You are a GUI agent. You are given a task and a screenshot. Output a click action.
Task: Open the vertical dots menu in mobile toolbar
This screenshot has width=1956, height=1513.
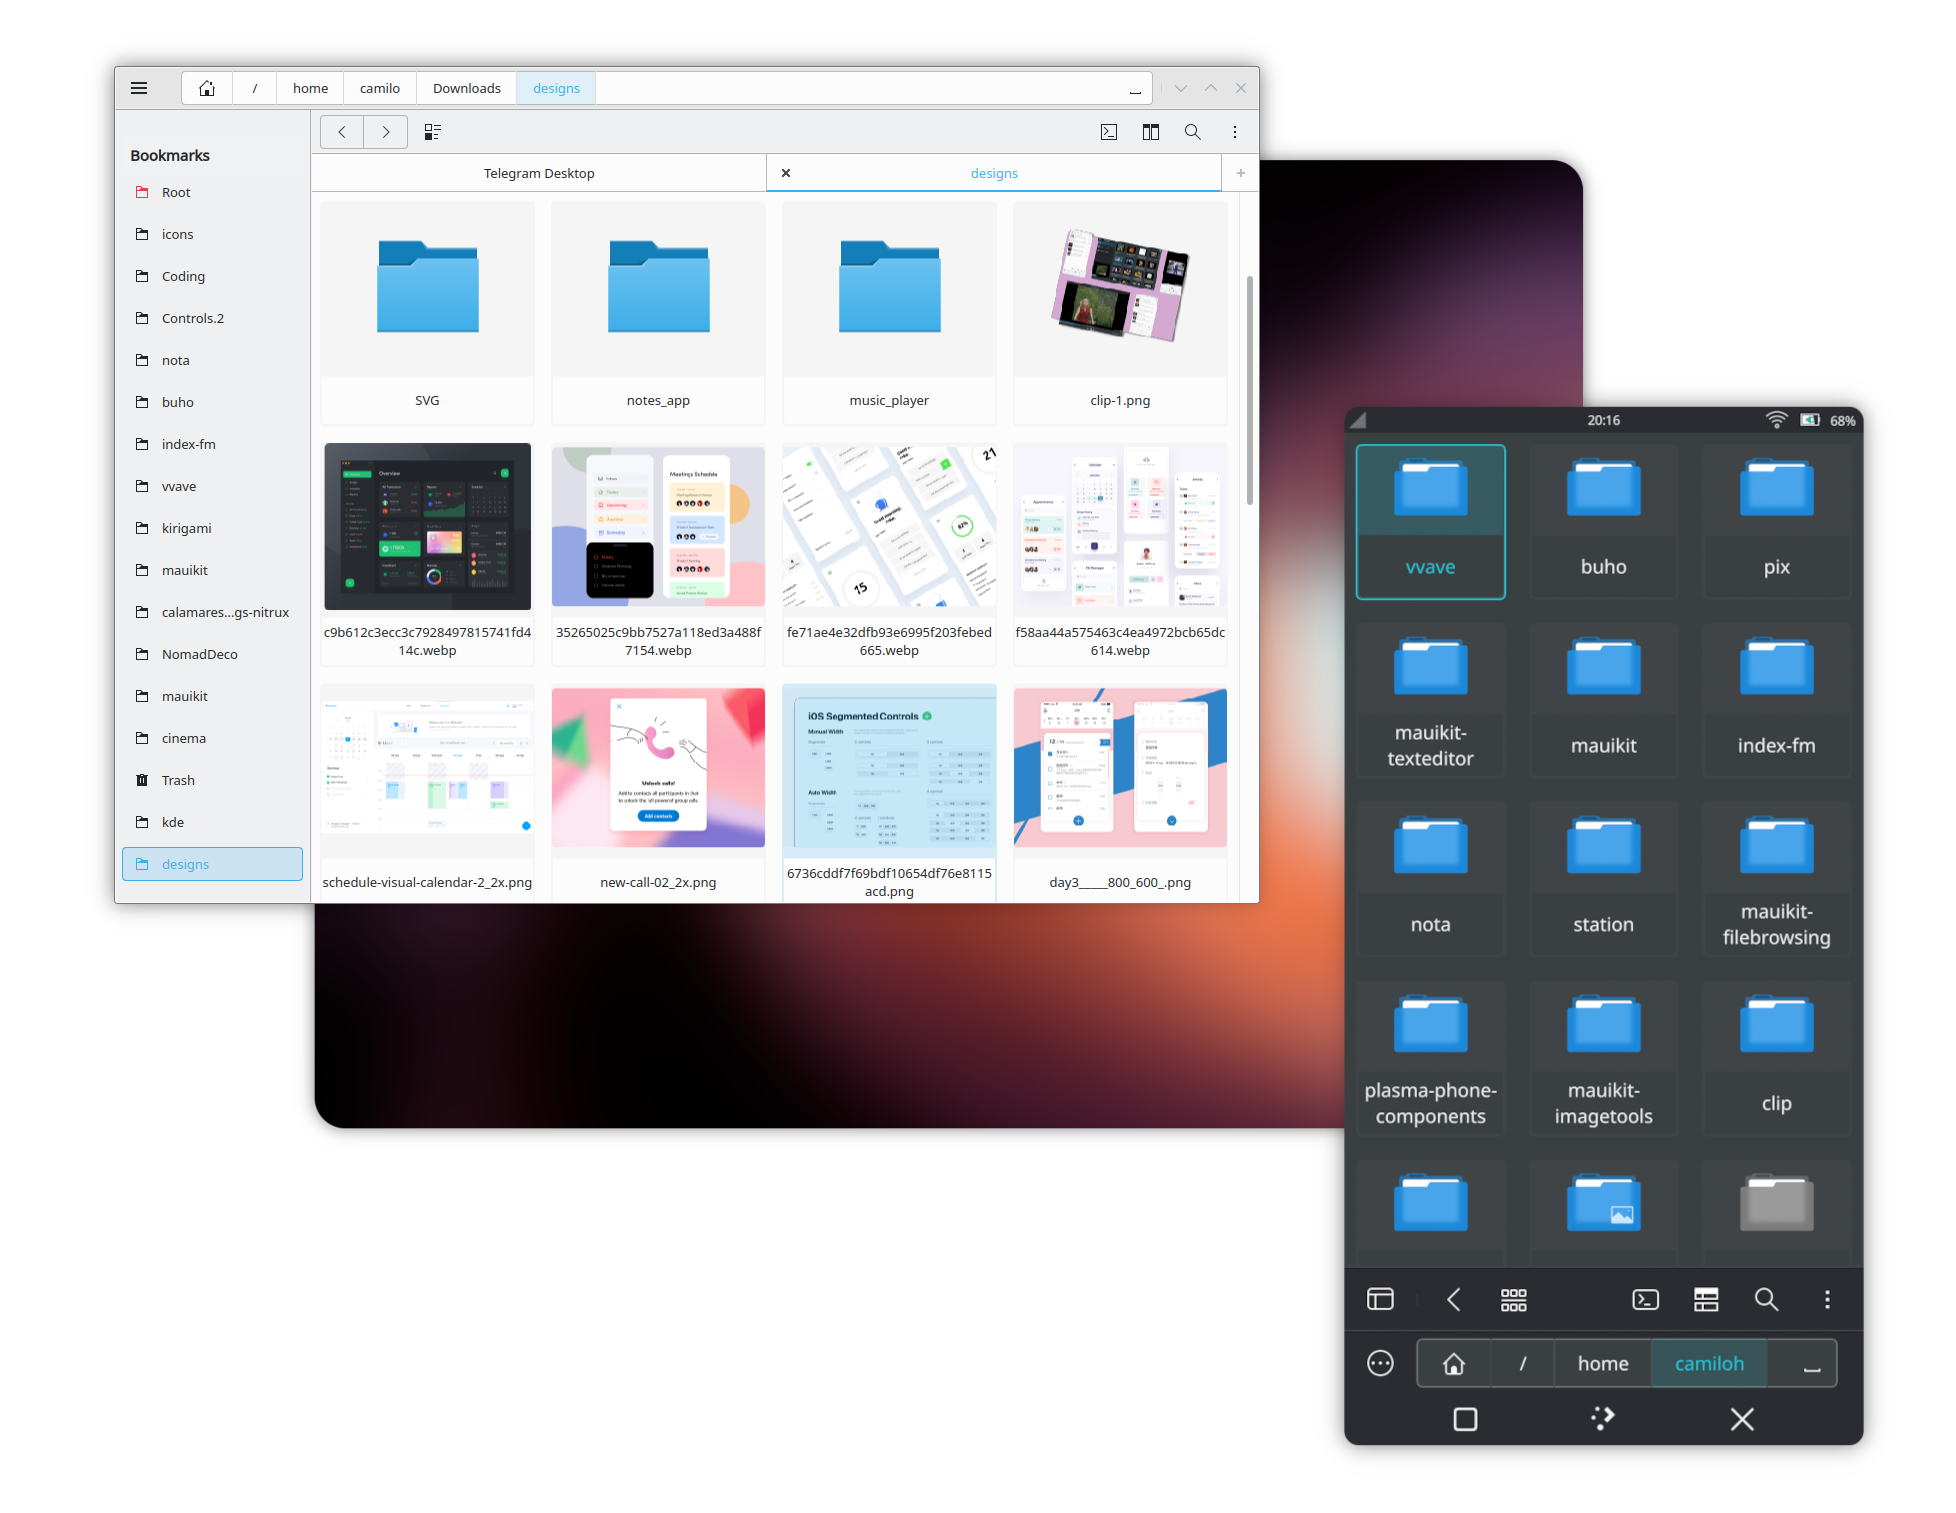point(1827,1299)
